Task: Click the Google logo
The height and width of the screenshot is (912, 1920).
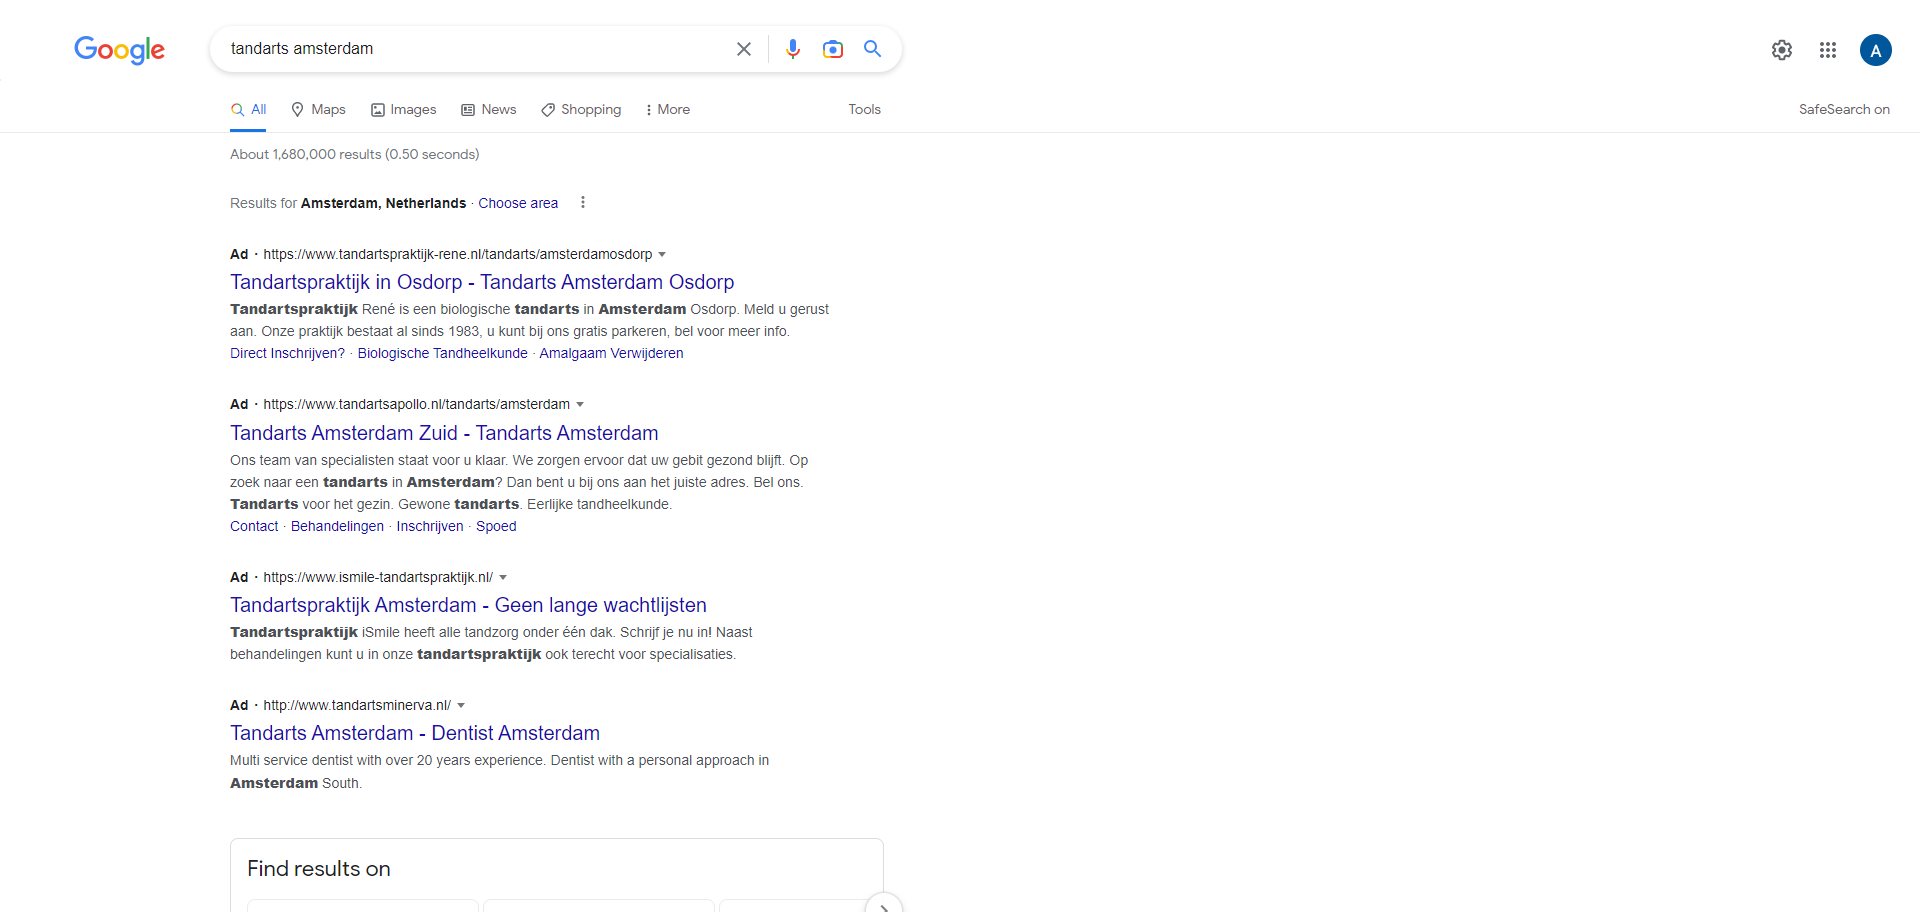Action: click(x=119, y=50)
